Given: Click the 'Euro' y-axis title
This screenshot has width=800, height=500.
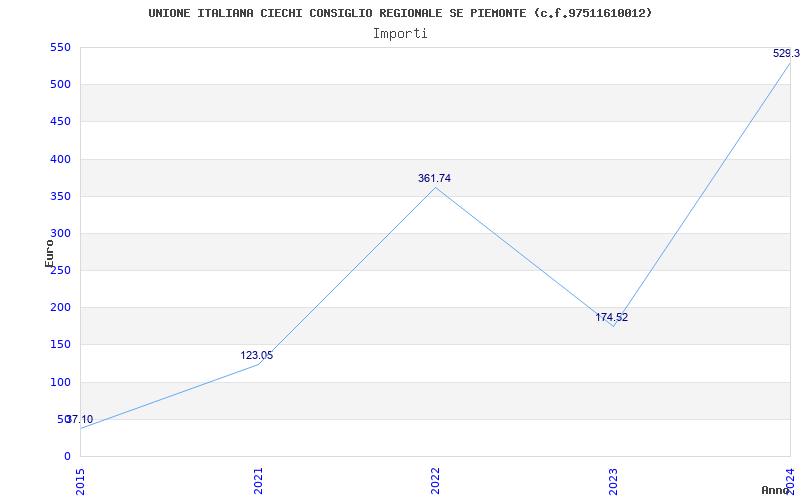Looking at the screenshot, I should click(x=50, y=252).
